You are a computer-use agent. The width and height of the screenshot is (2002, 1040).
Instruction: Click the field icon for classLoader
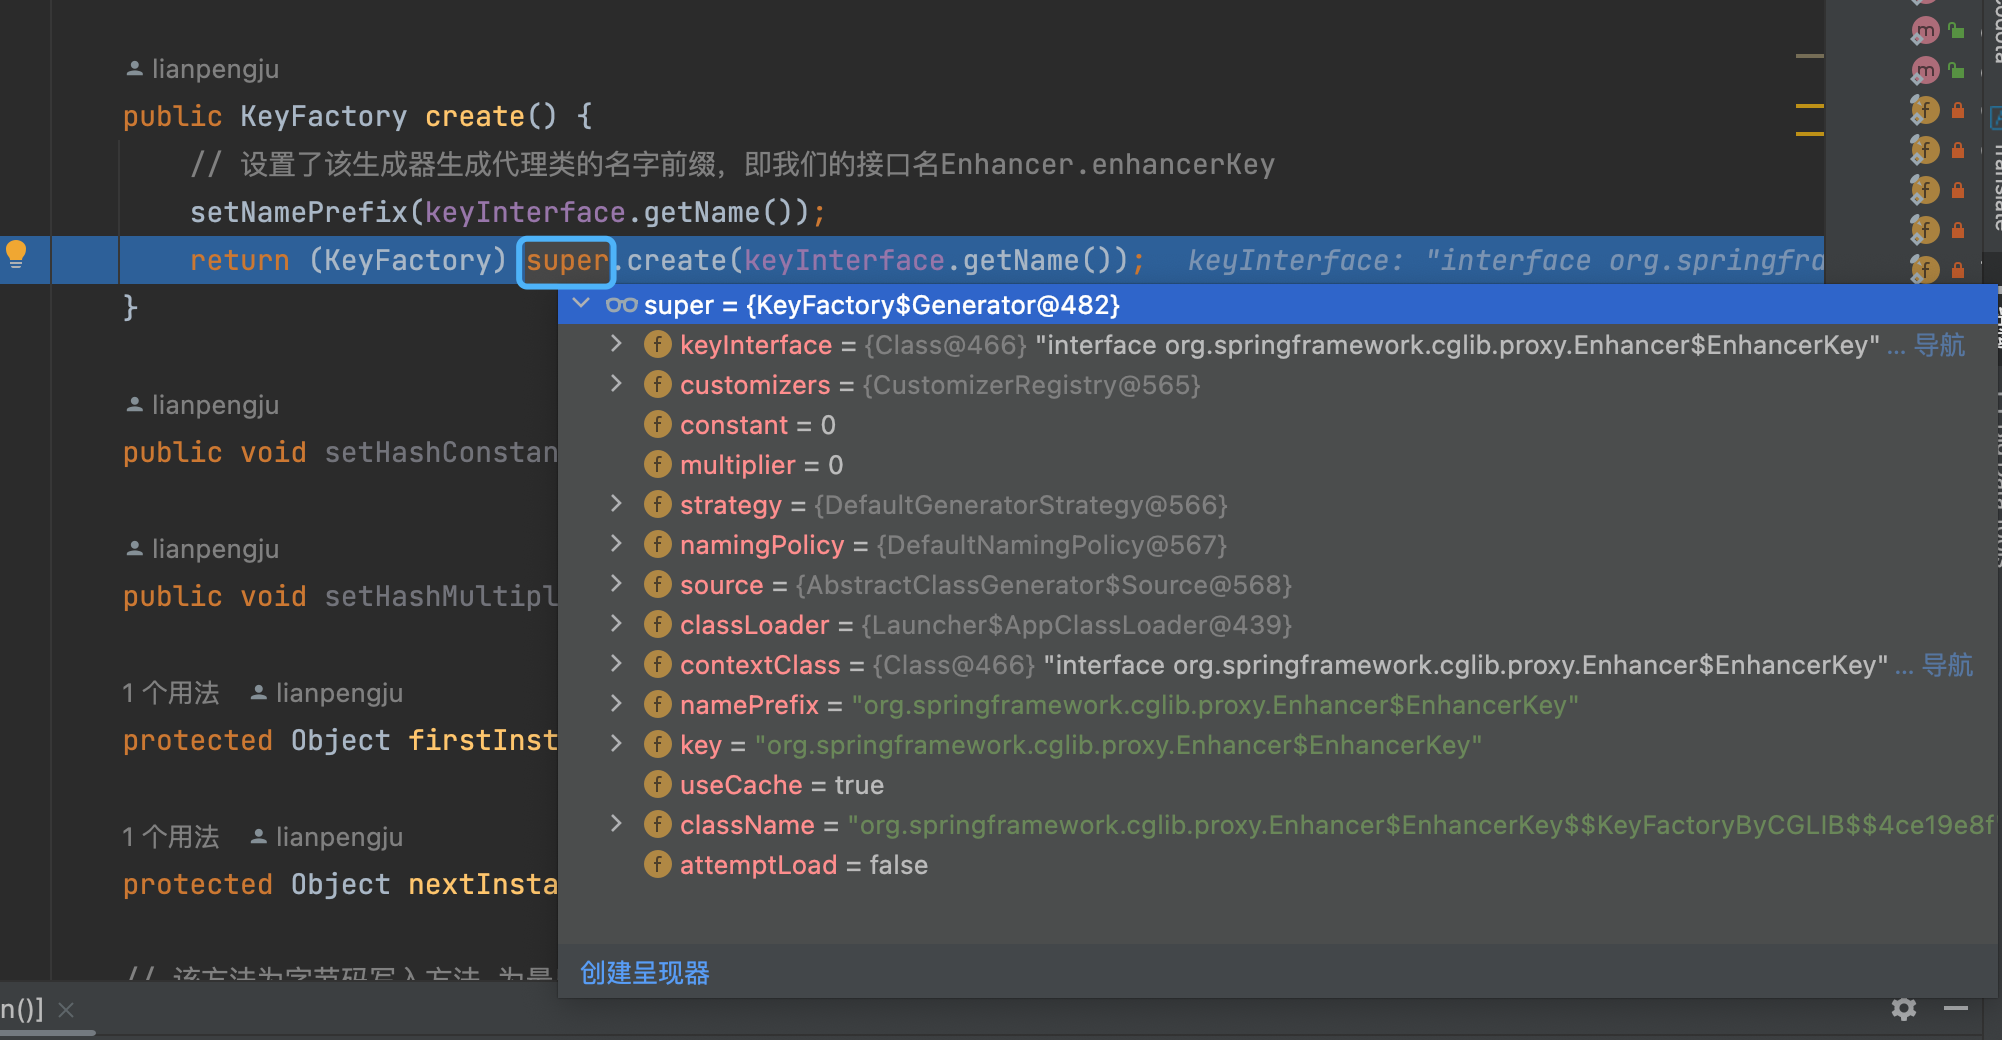(x=657, y=625)
